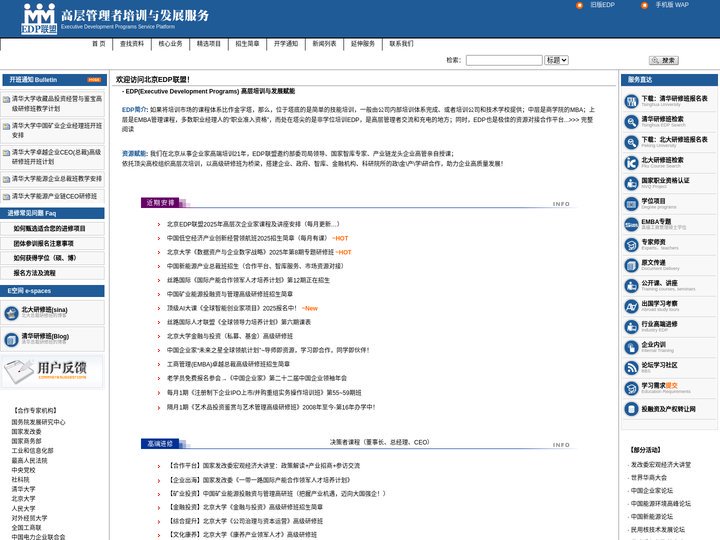The width and height of the screenshot is (720, 540).
Task: Open the 旧版EDP link
Action: 602,5
